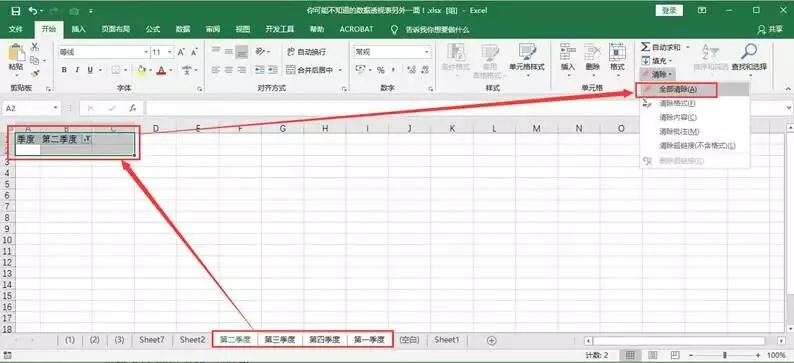
Task: Click inside the formula bar input
Action: coord(466,108)
